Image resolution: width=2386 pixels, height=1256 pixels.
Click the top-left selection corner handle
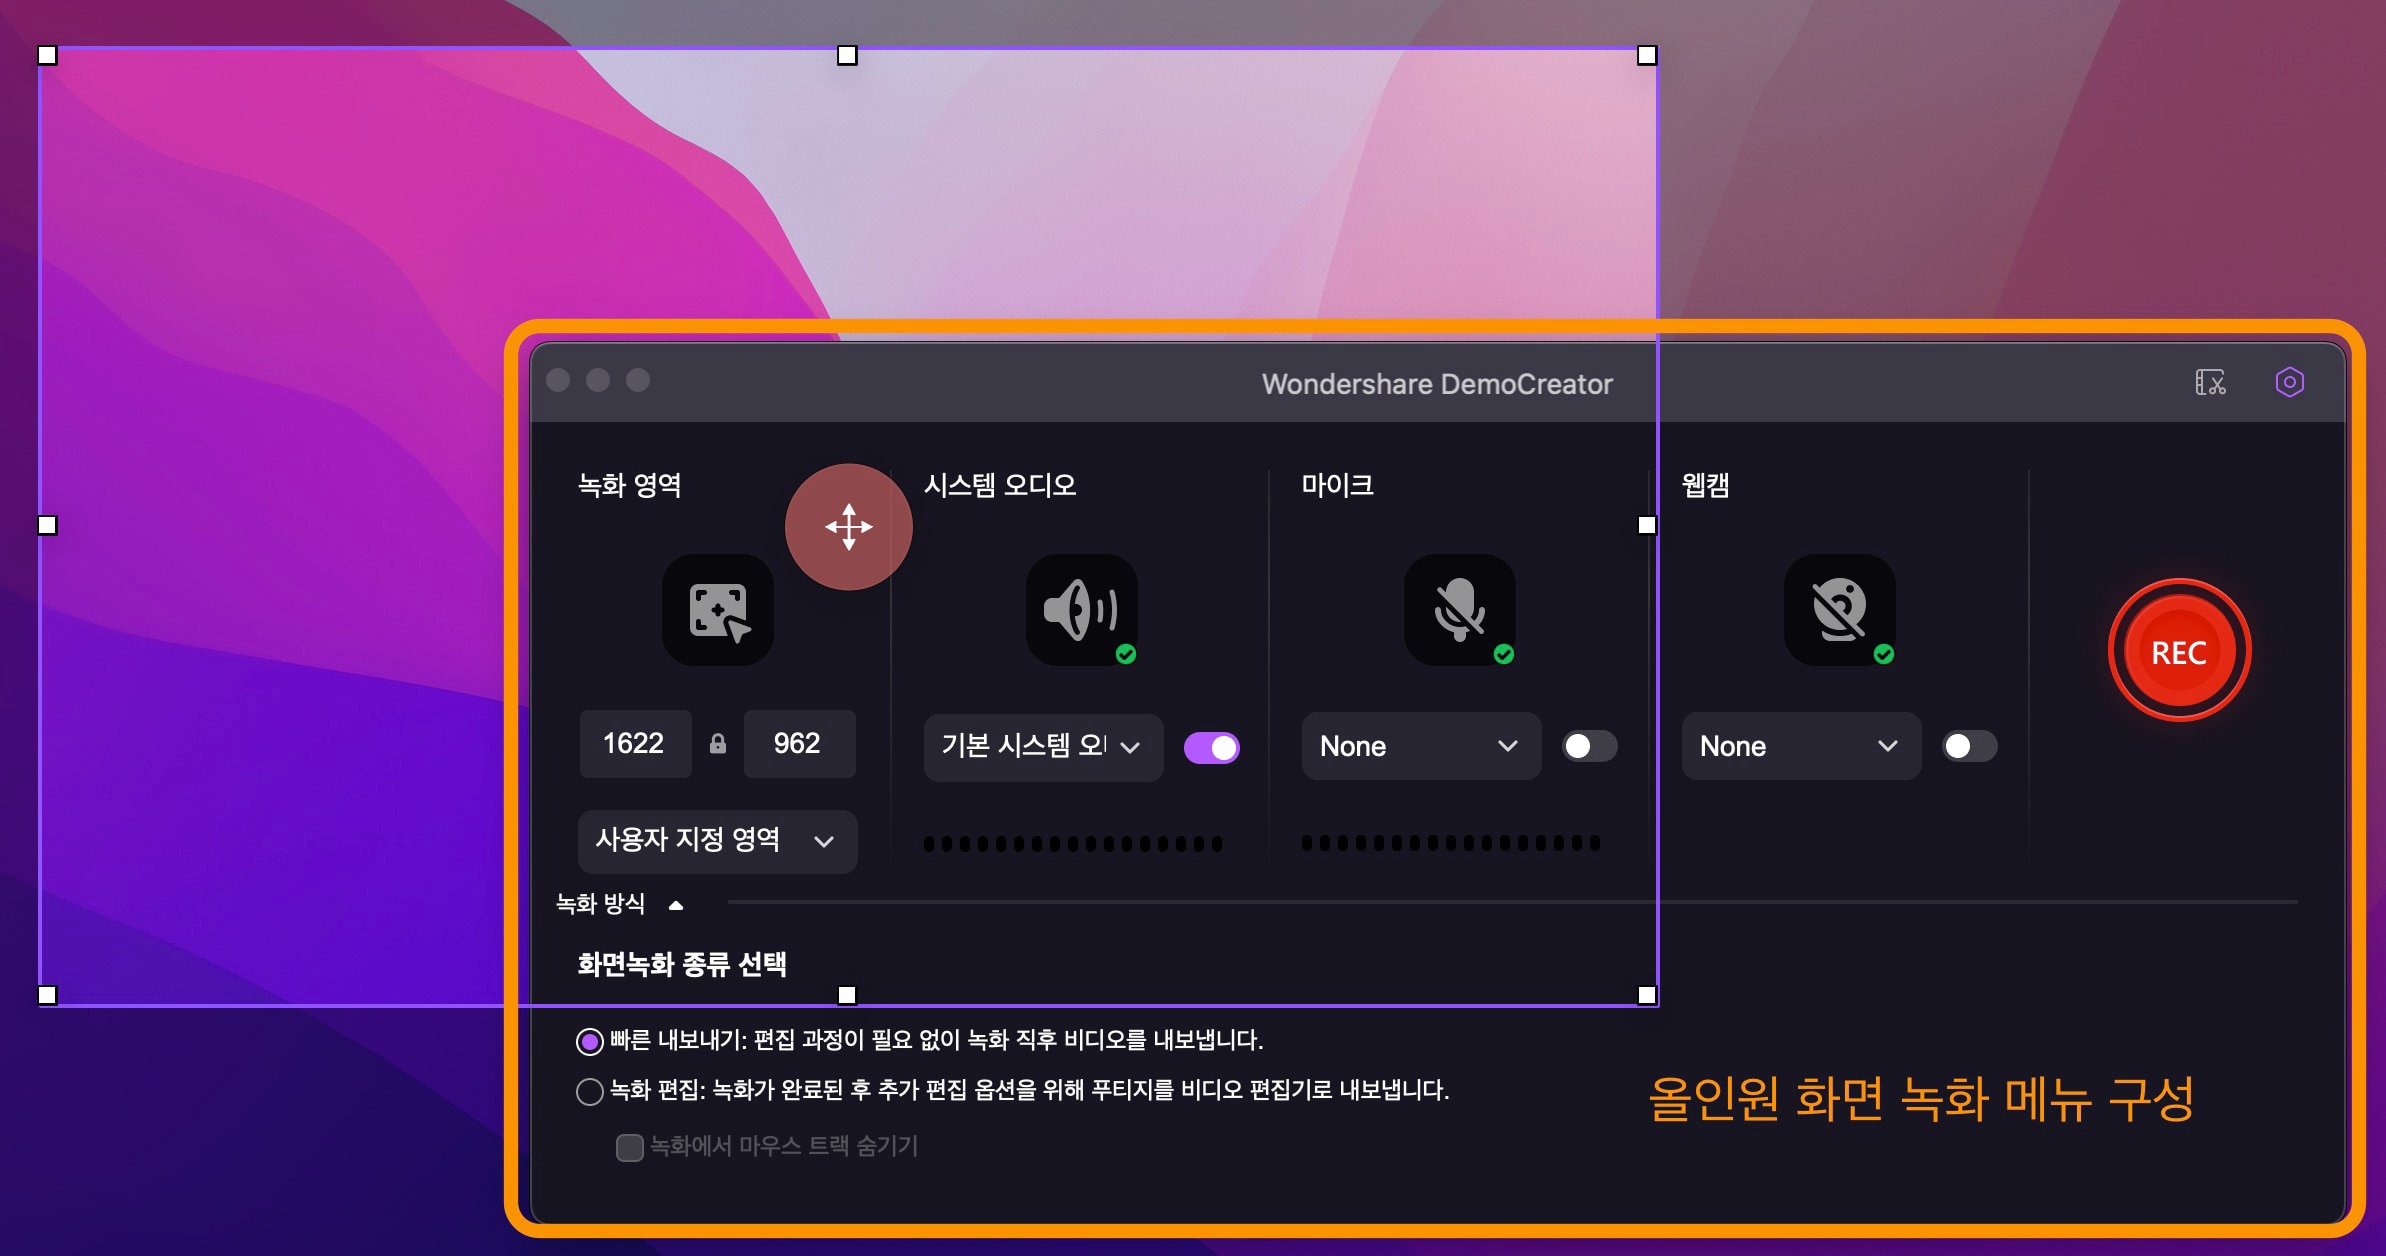(47, 55)
